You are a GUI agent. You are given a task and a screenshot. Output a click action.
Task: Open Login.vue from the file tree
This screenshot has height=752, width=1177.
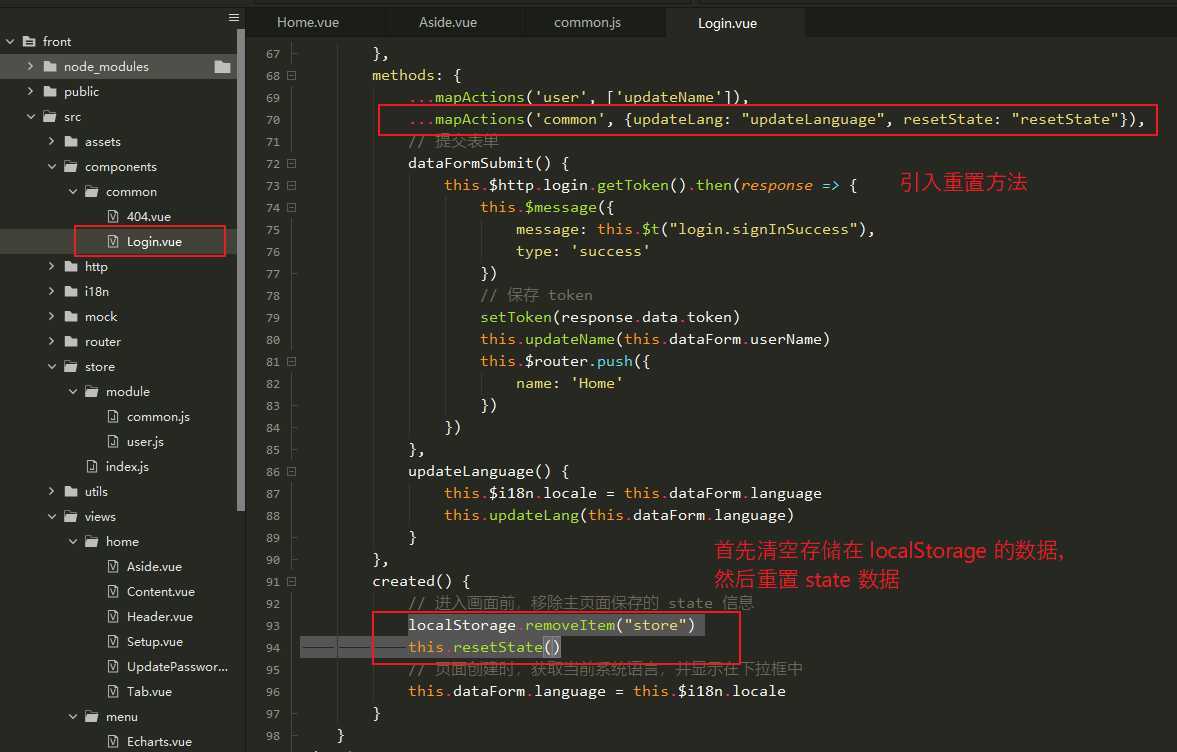click(x=154, y=242)
